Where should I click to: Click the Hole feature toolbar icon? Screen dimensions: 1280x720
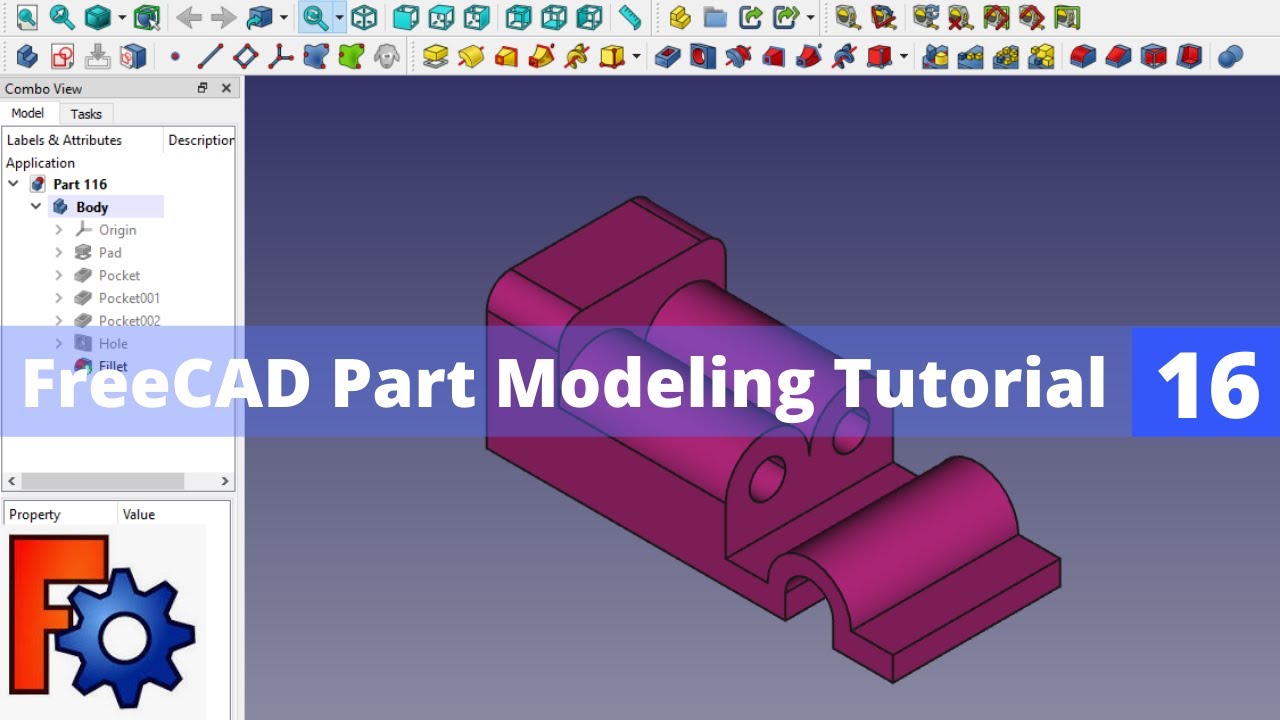[x=703, y=56]
